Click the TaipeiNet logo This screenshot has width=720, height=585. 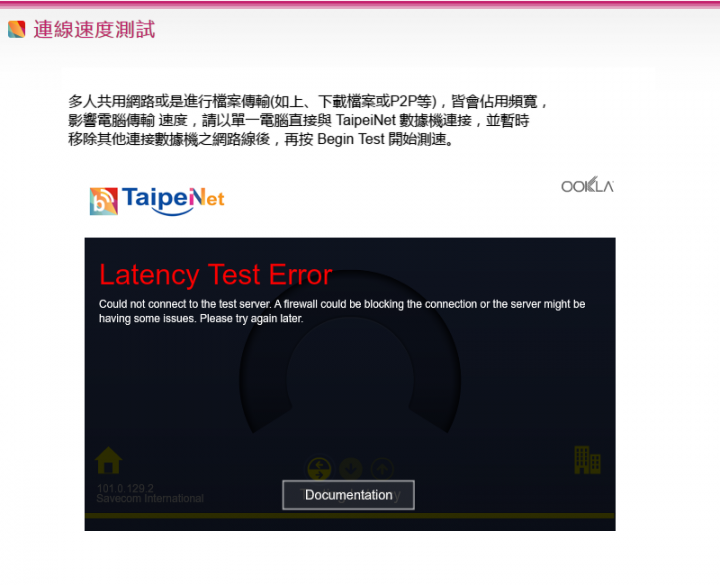(157, 201)
